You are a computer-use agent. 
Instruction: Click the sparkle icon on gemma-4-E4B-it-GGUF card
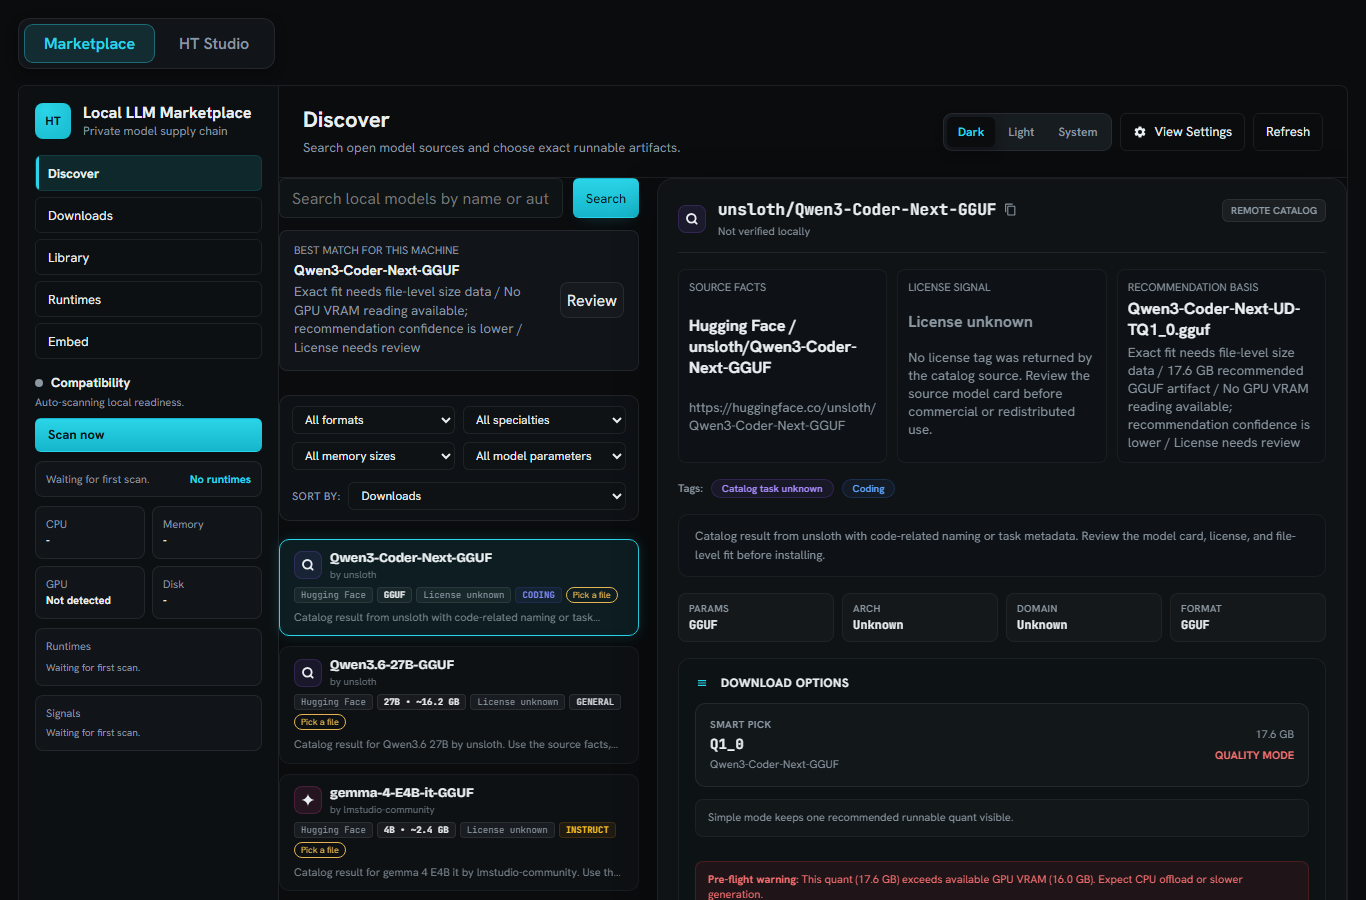click(x=308, y=800)
